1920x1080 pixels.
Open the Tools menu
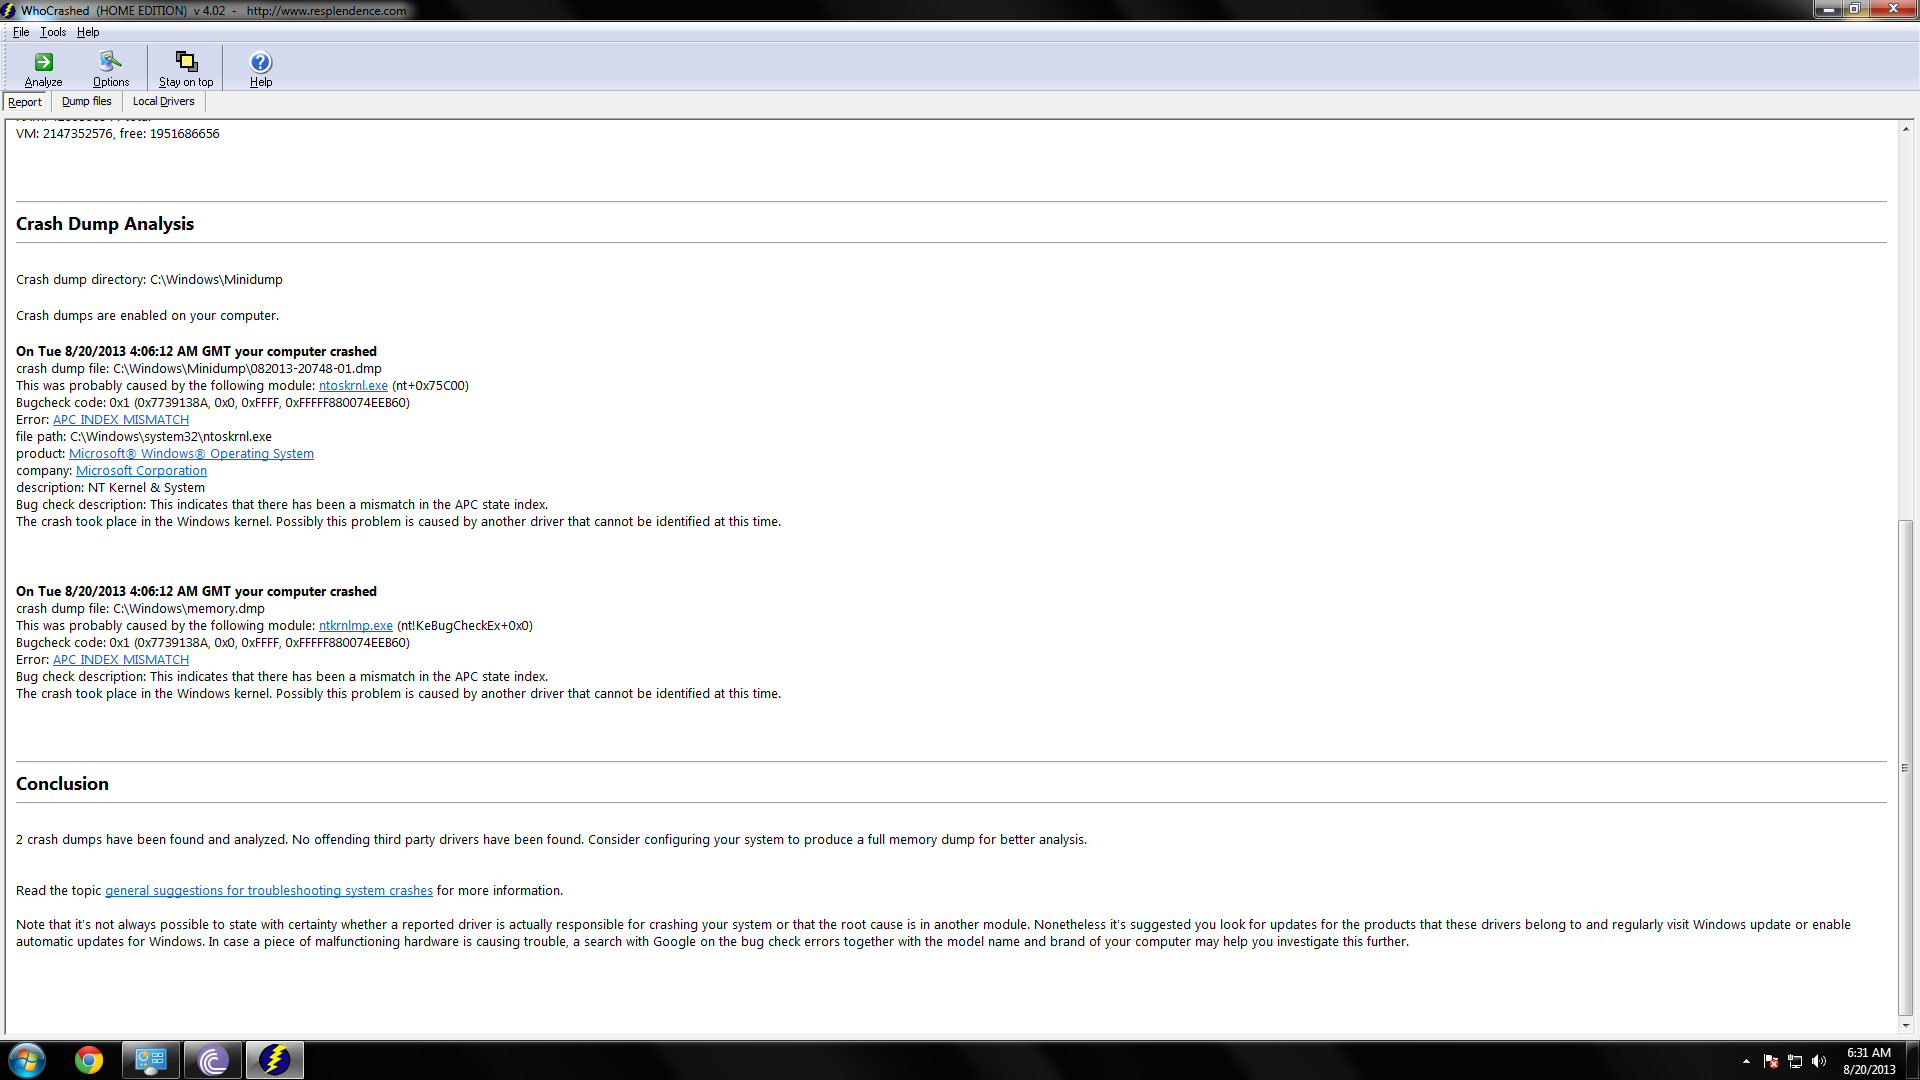(53, 32)
